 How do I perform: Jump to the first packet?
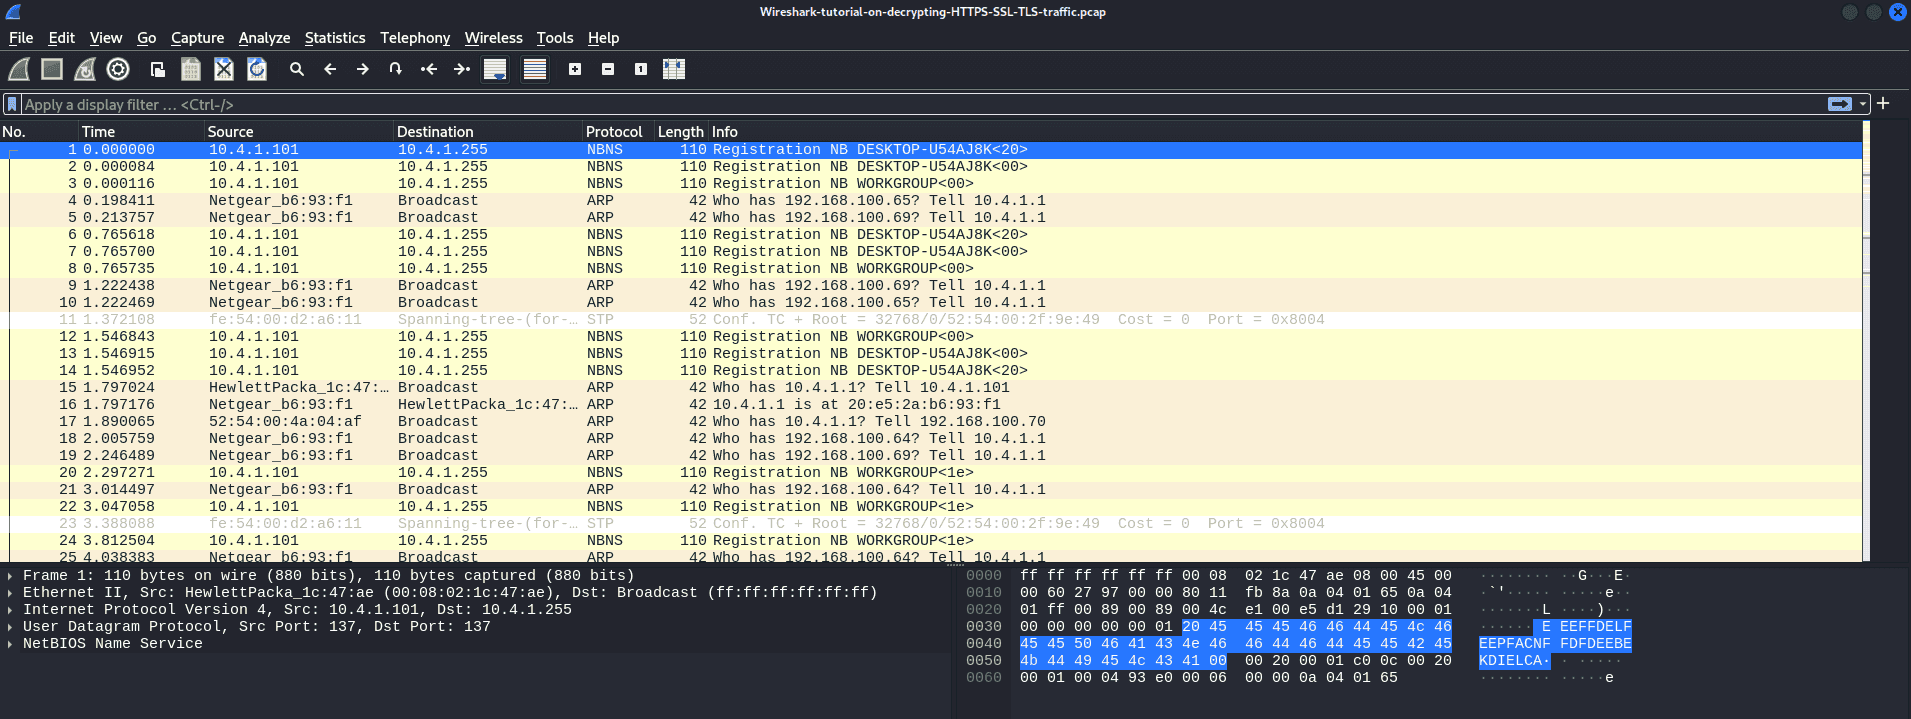(429, 69)
